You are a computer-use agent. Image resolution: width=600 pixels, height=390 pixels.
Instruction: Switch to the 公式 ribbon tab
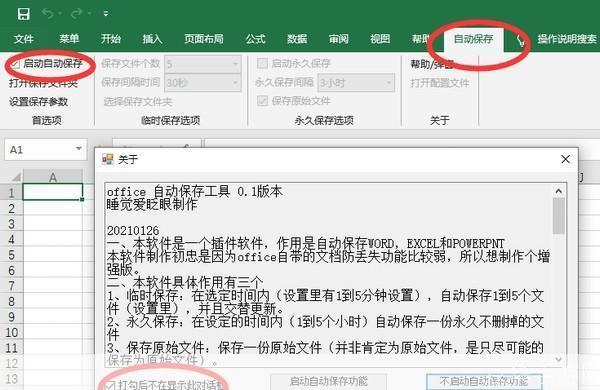click(x=255, y=39)
